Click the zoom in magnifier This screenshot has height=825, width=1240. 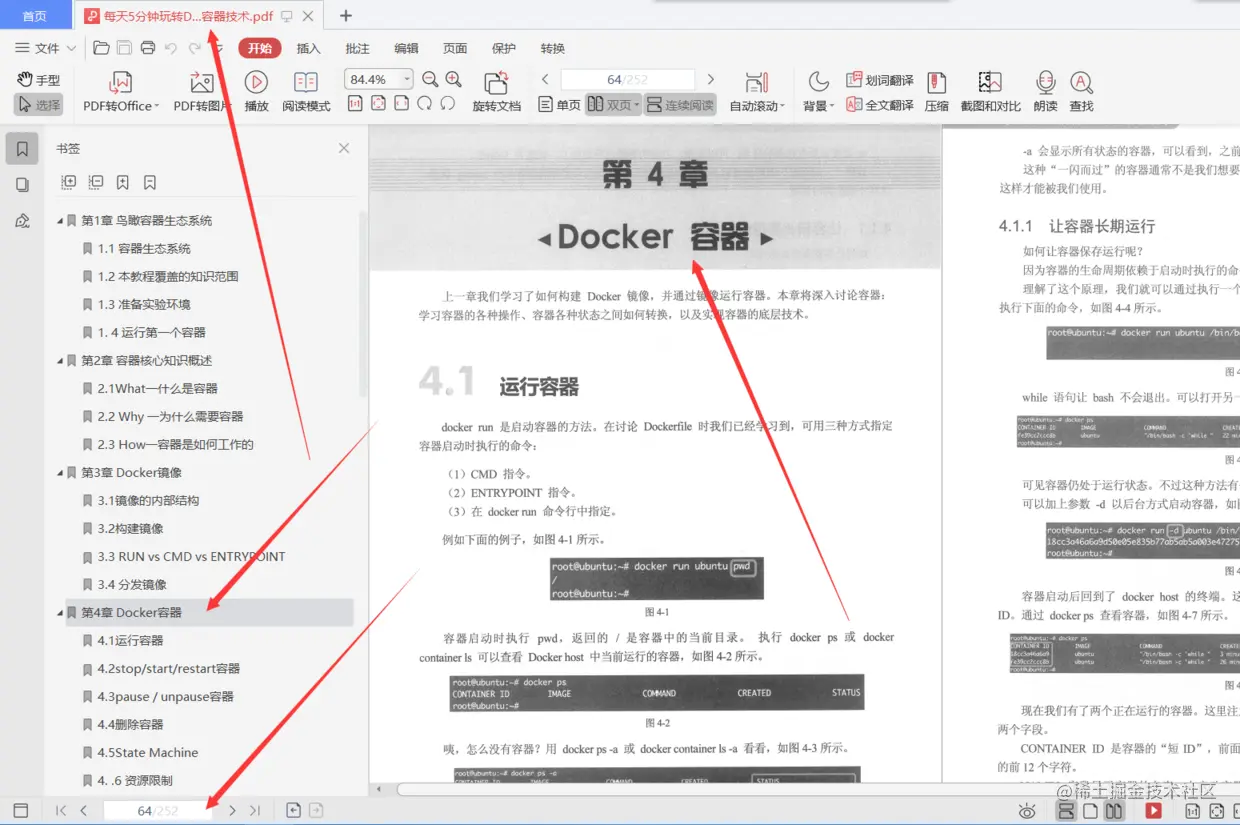pos(453,80)
